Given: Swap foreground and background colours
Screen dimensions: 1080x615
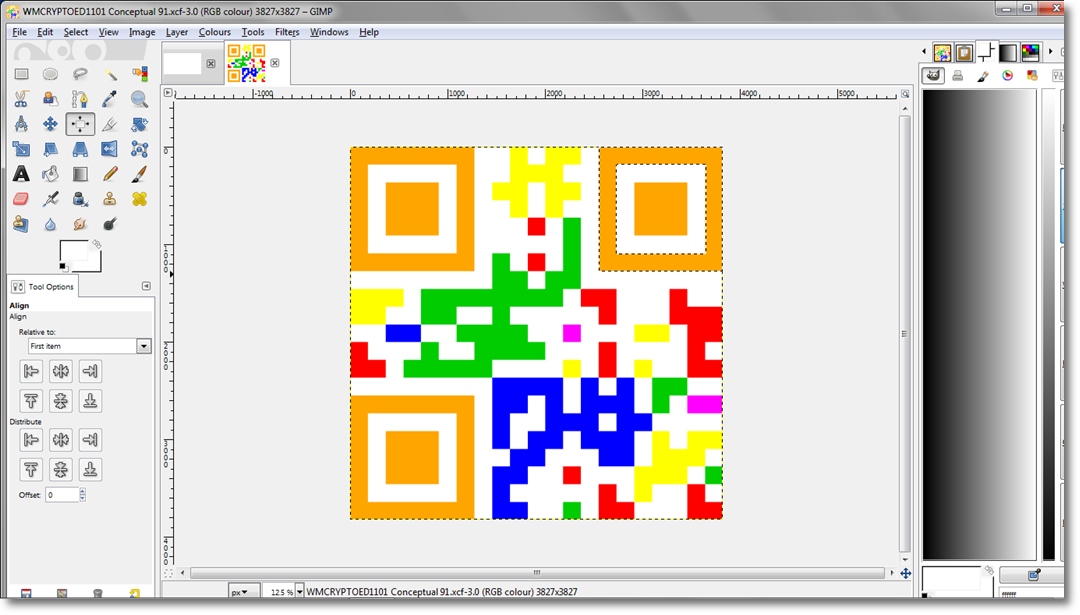Looking at the screenshot, I should 96,244.
